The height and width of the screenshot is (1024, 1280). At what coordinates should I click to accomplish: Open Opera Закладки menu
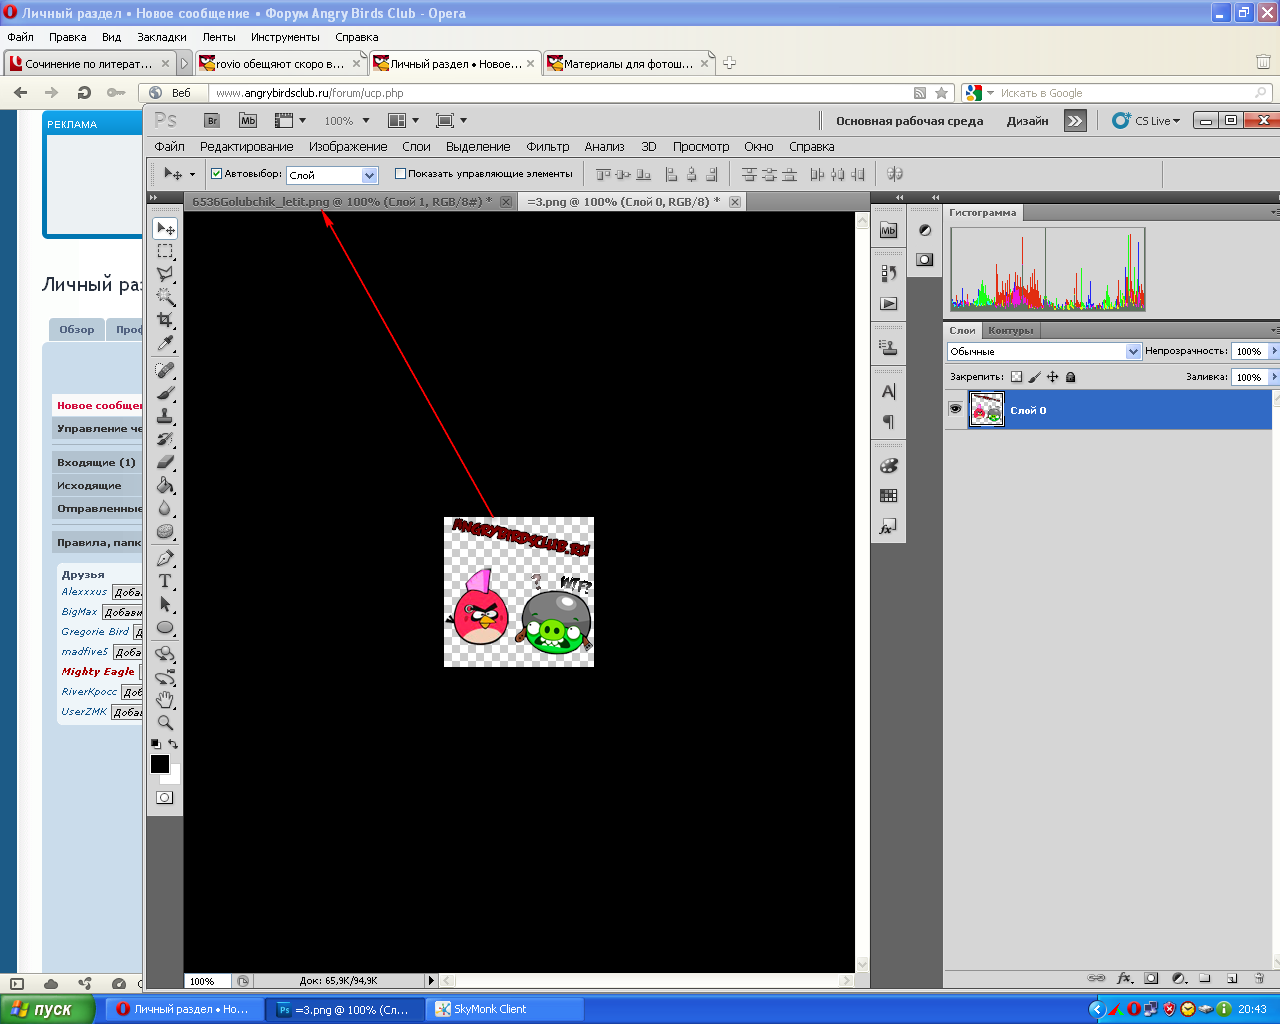pos(162,37)
